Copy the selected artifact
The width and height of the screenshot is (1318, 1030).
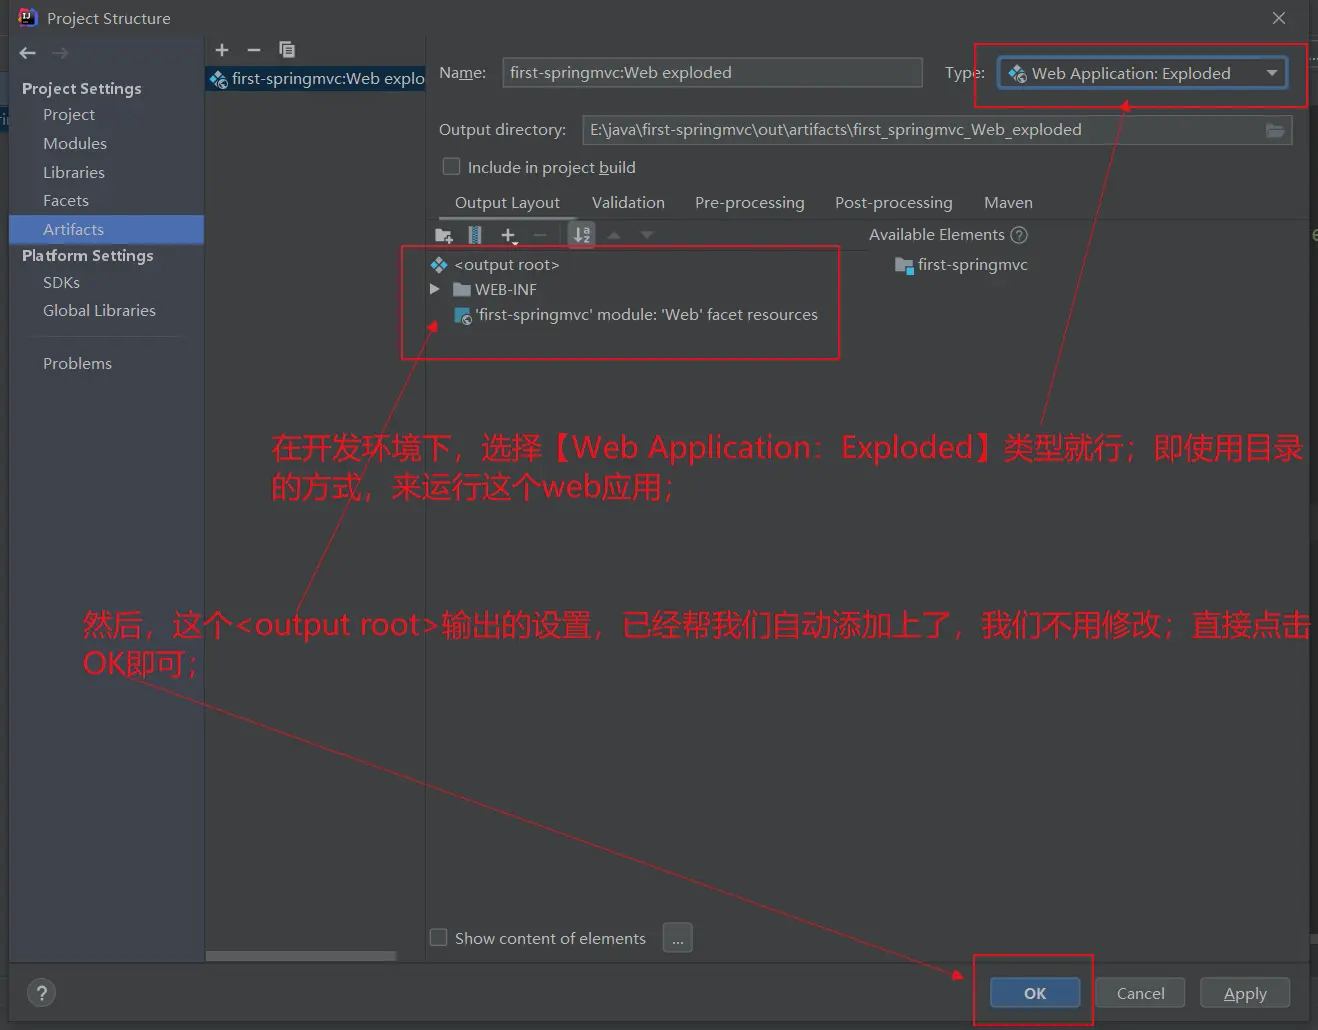pos(287,49)
